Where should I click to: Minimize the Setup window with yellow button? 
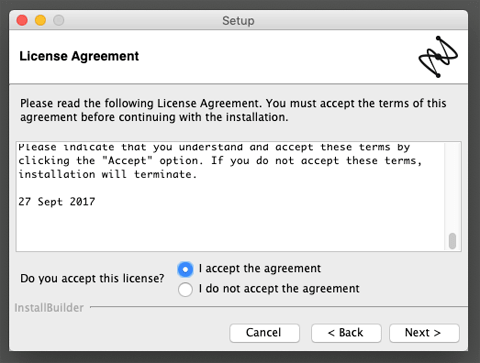click(x=40, y=20)
